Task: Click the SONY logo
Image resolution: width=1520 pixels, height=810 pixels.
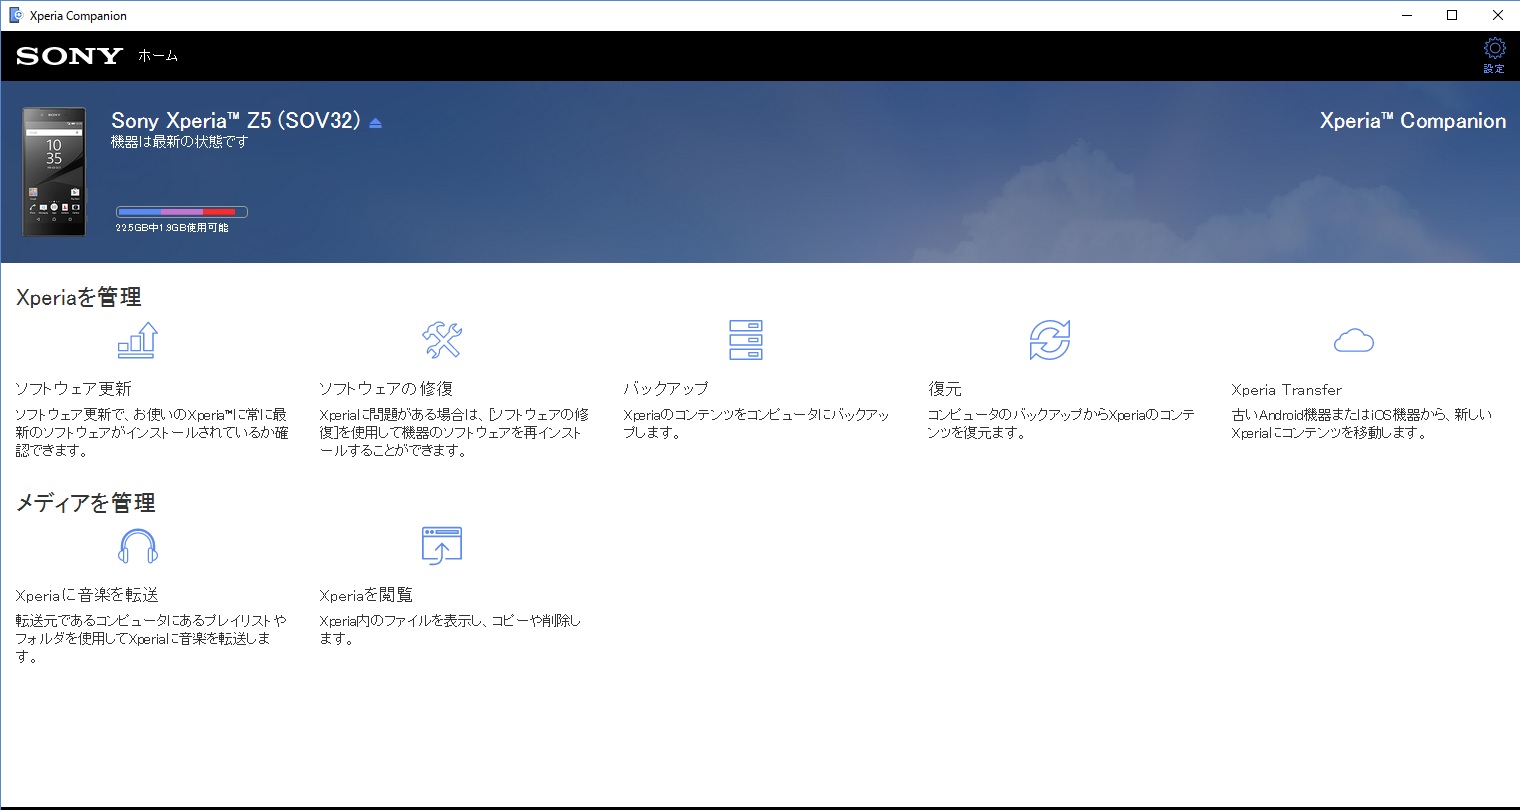Action: pos(69,56)
